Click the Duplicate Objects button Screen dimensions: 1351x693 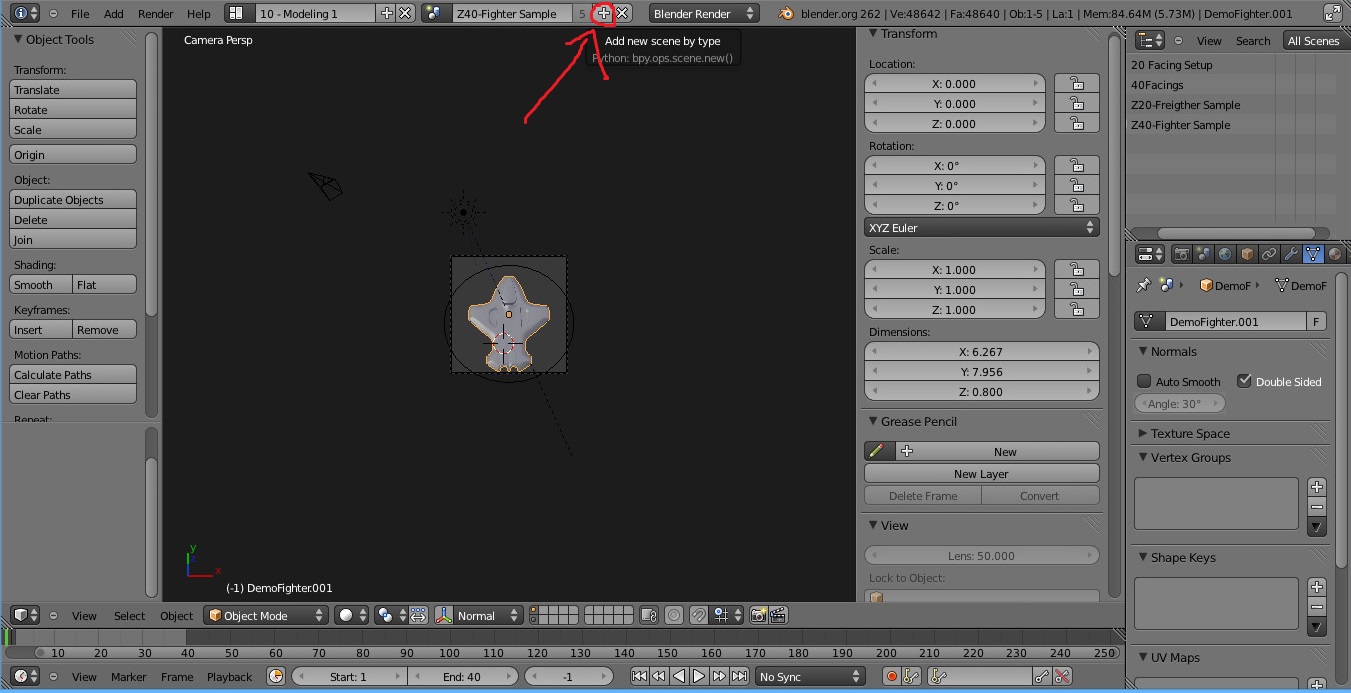point(73,200)
